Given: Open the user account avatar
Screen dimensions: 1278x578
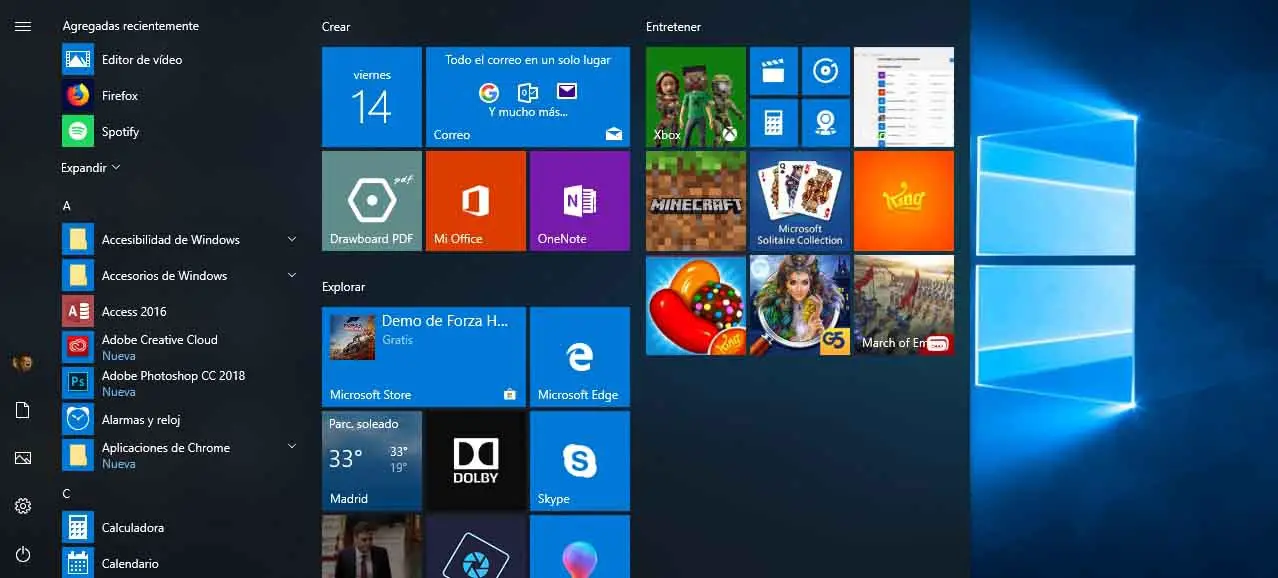Looking at the screenshot, I should [23, 363].
